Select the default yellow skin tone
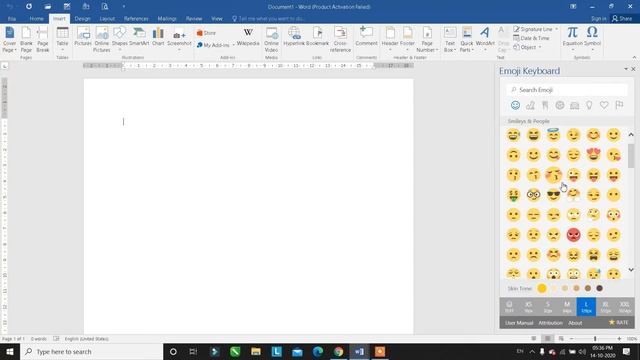This screenshot has height=360, width=640. pos(542,288)
